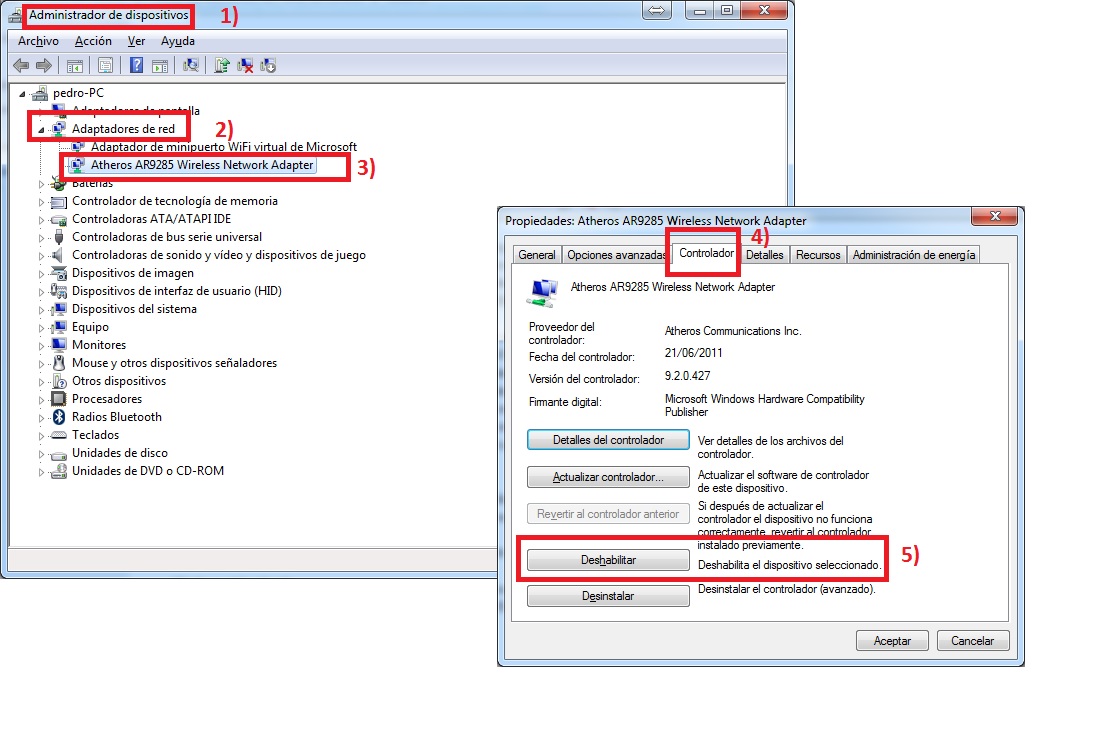Image resolution: width=1094 pixels, height=753 pixels.
Task: Click the Back arrow in the toolbar
Action: [21, 66]
